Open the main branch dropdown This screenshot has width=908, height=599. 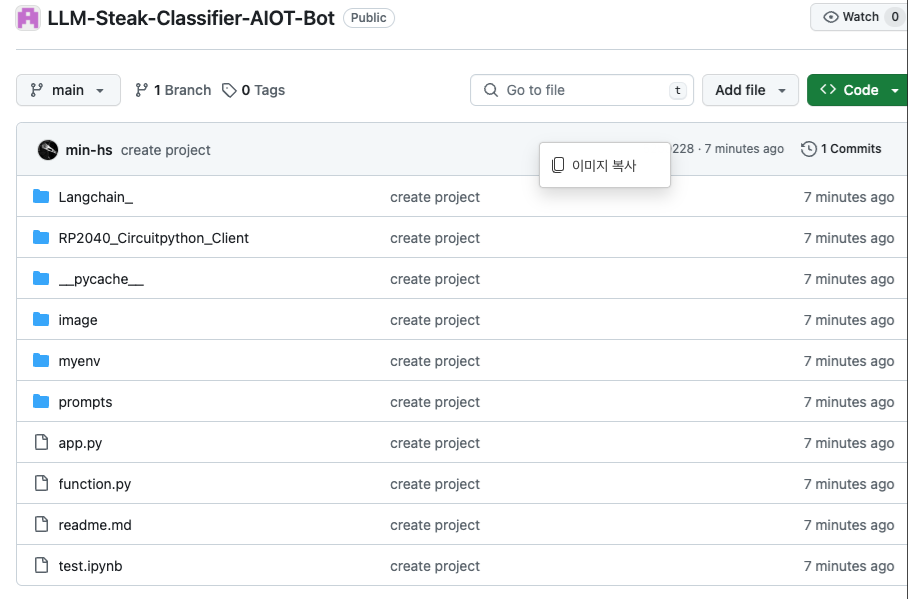[x=68, y=90]
